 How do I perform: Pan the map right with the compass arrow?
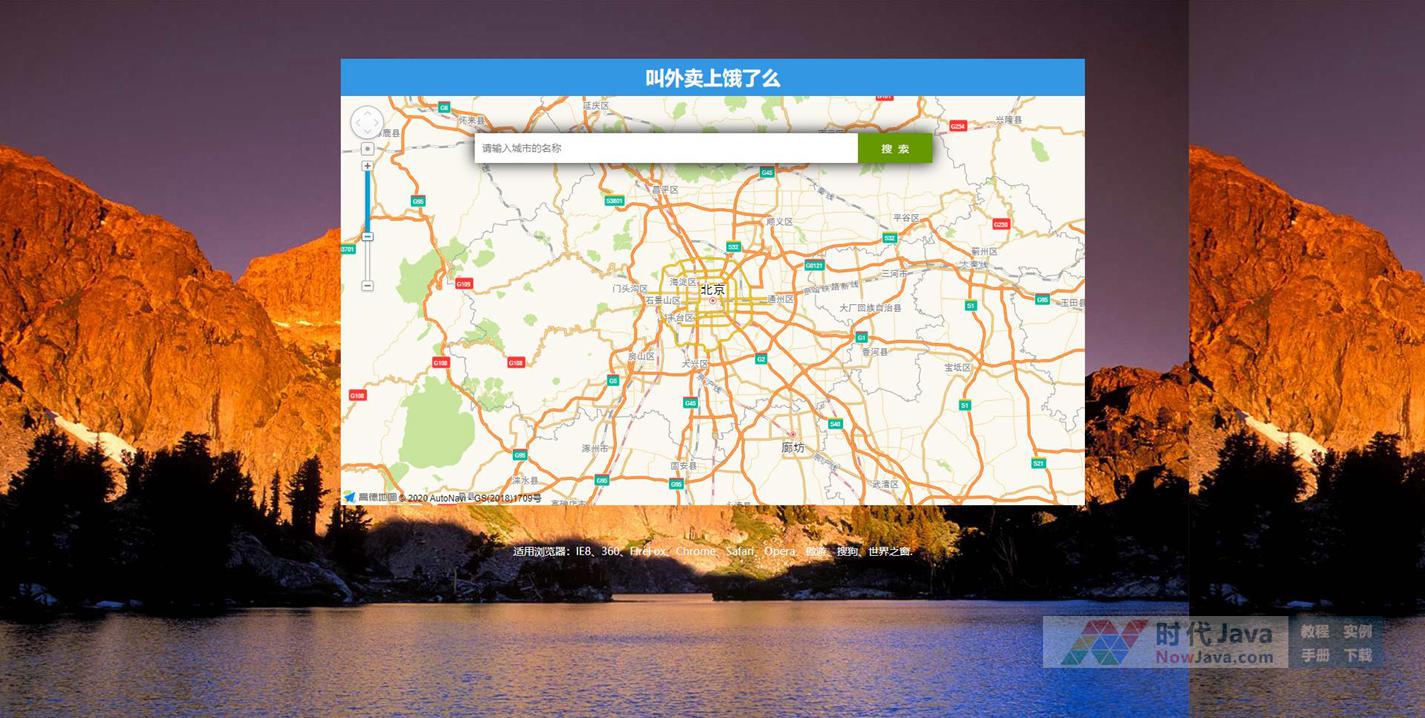click(x=378, y=123)
